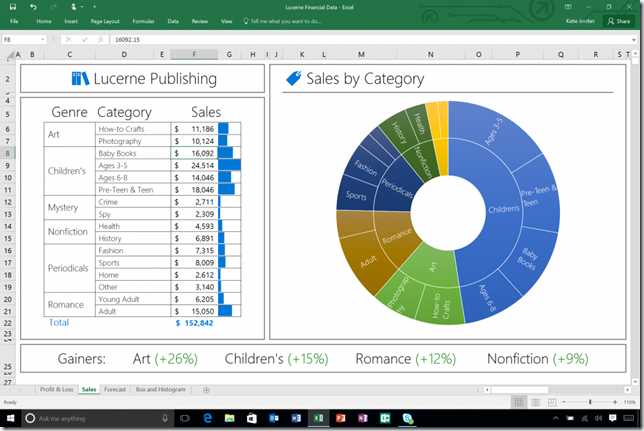Click the Art (+26%) gainer text
The image size is (644, 431).
pyautogui.click(x=165, y=359)
